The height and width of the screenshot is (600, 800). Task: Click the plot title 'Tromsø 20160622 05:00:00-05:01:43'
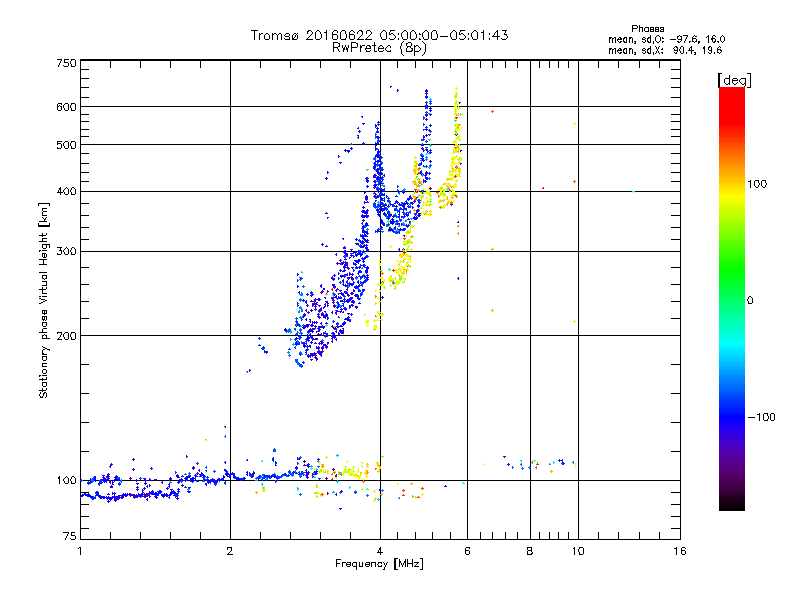pos(379,35)
